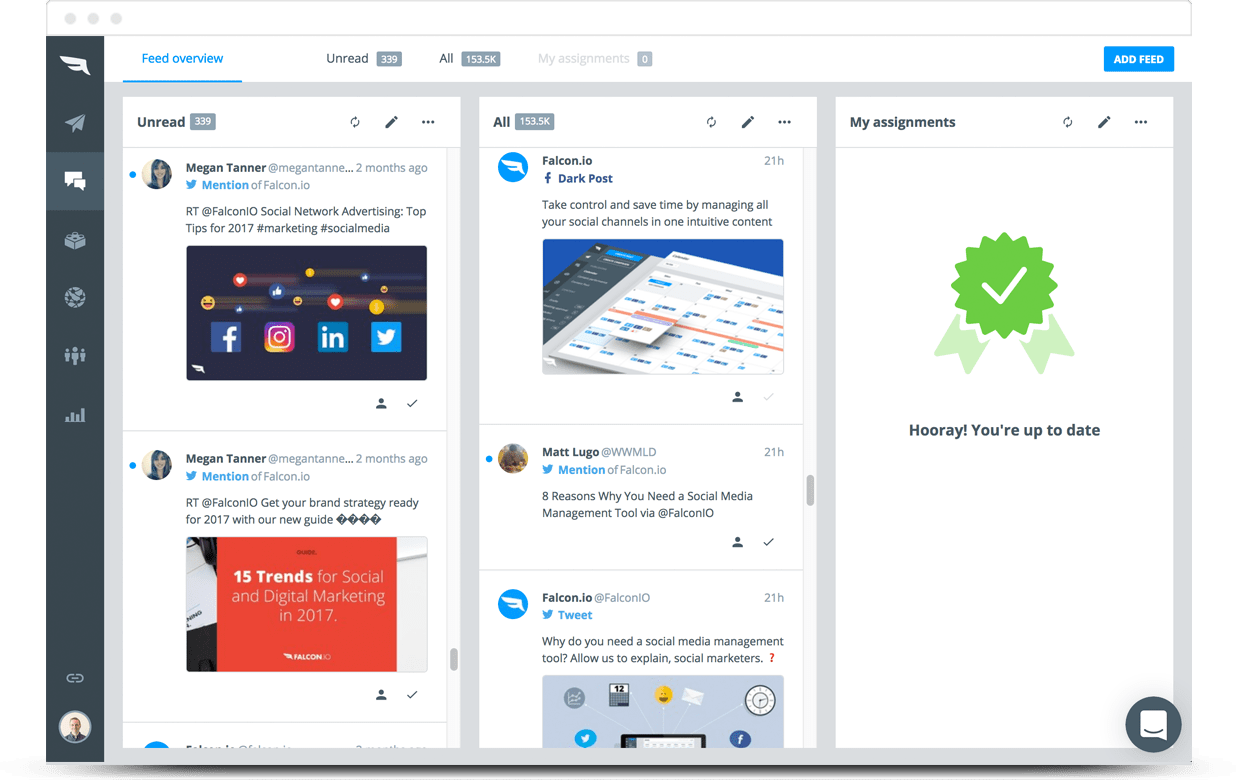The width and height of the screenshot is (1244, 780).
Task: Open the support chat widget button
Action: click(x=1153, y=724)
